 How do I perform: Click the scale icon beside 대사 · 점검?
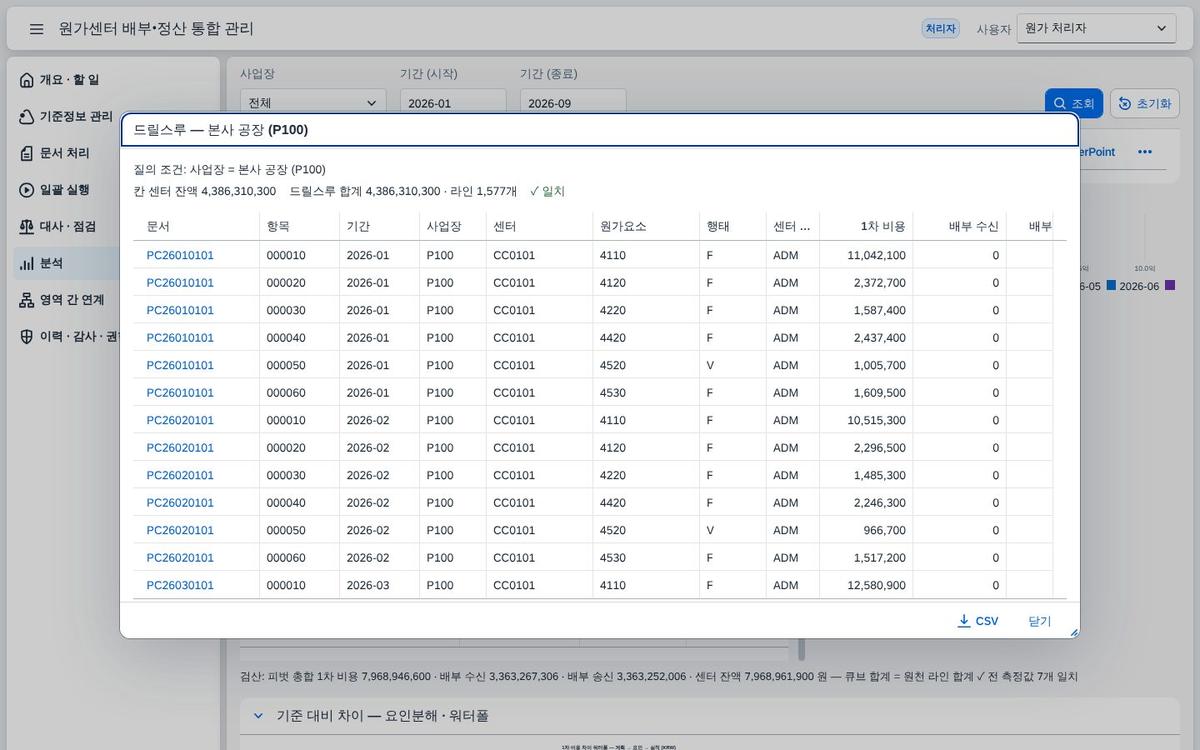pos(27,227)
